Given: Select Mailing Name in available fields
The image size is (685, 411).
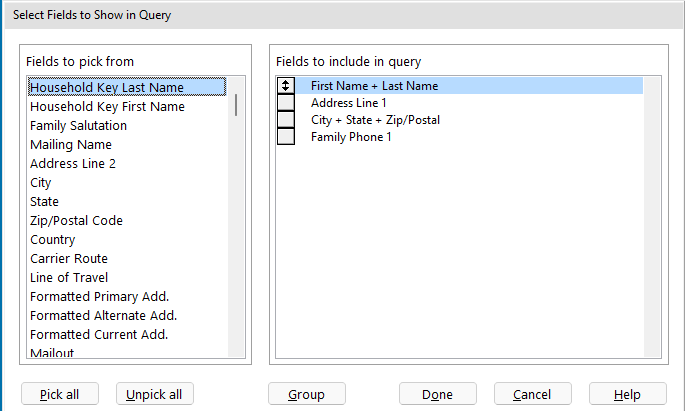Looking at the screenshot, I should tap(71, 144).
